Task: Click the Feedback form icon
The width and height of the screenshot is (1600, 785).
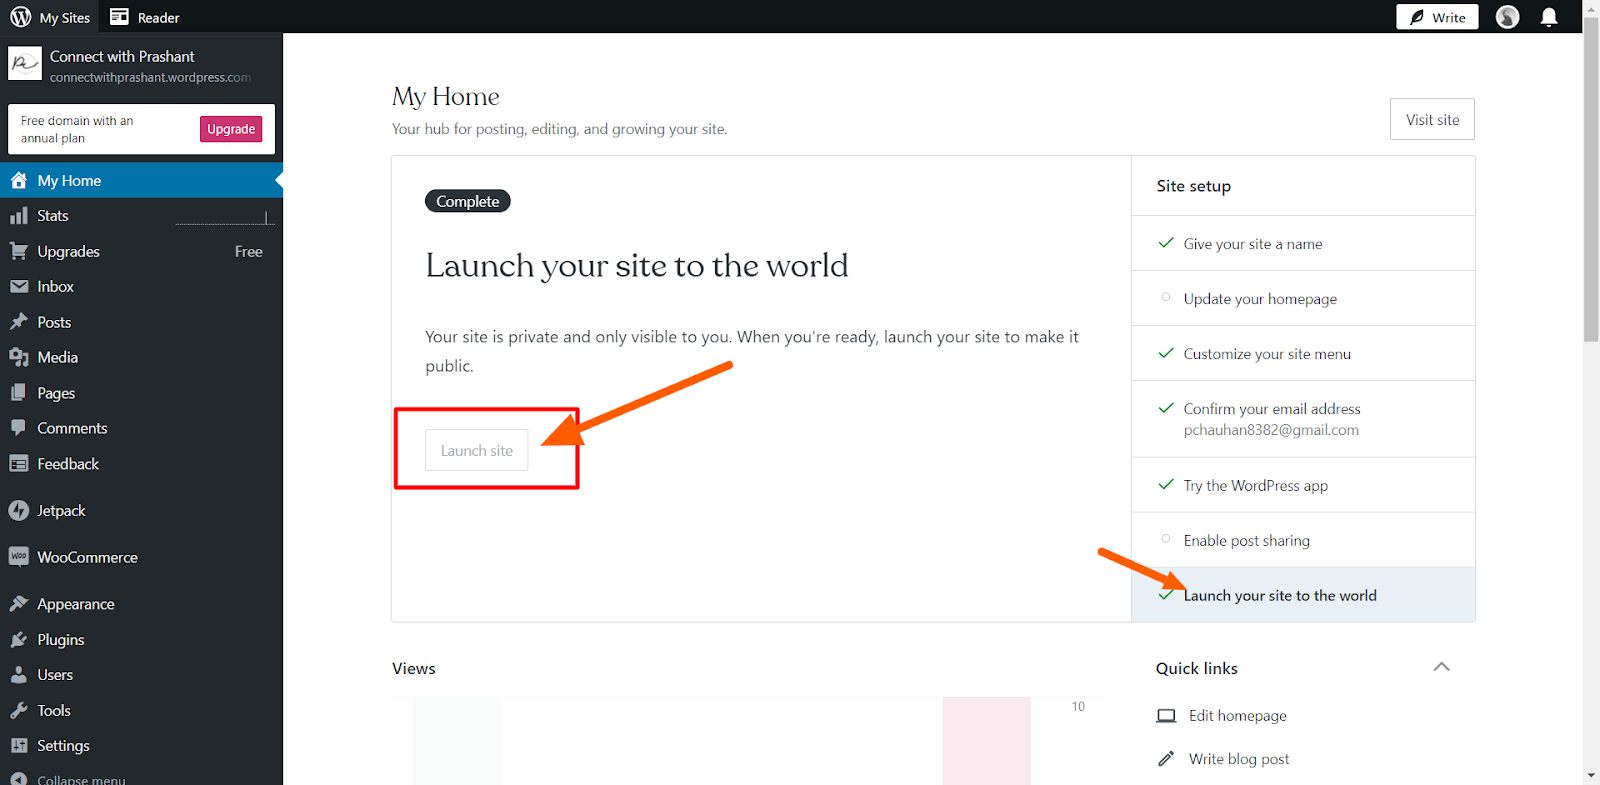Action: click(x=18, y=464)
